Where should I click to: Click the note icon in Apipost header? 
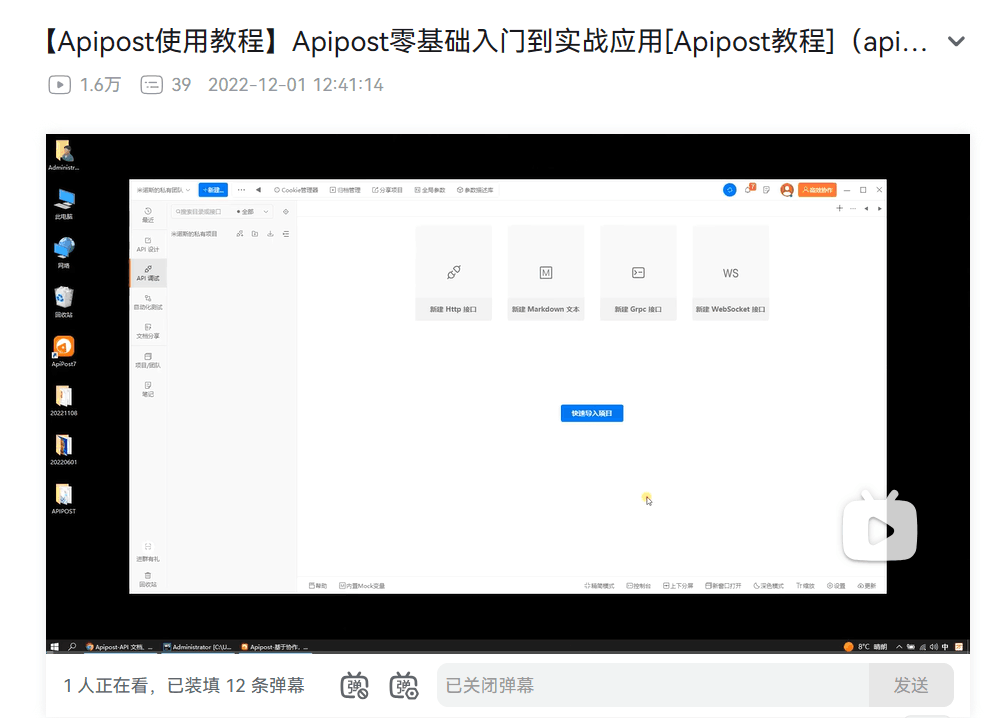[767, 190]
